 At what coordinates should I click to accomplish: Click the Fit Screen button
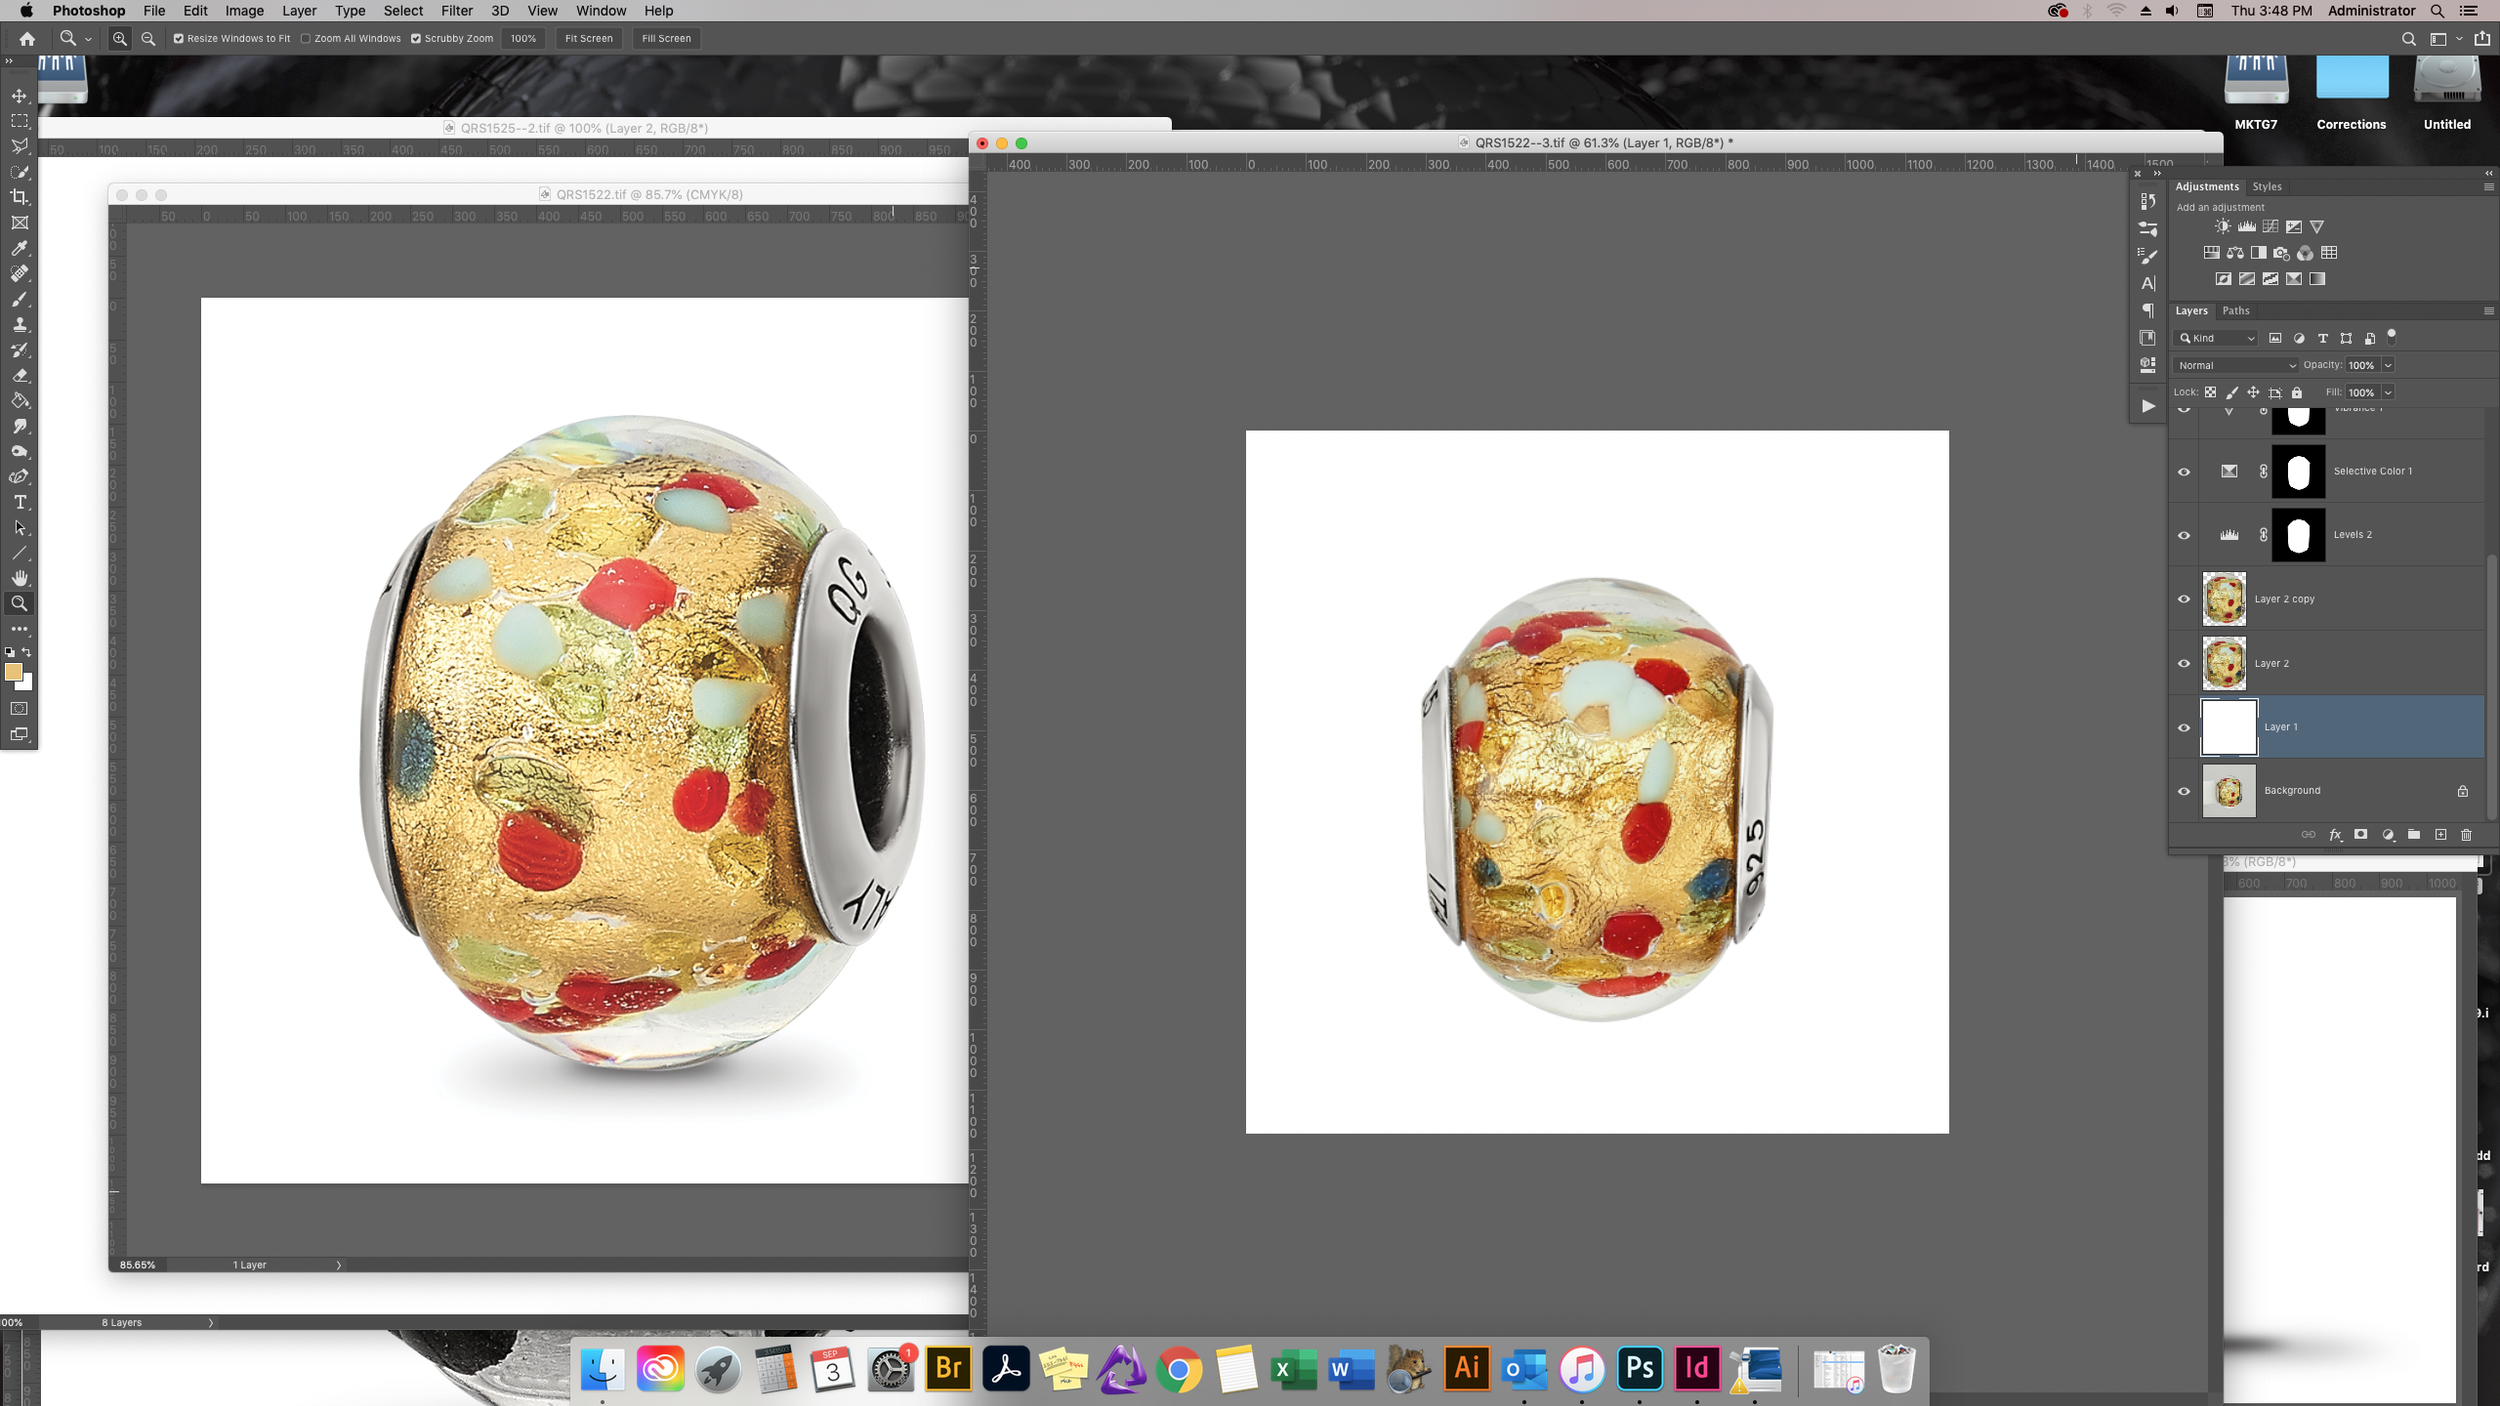point(588,38)
